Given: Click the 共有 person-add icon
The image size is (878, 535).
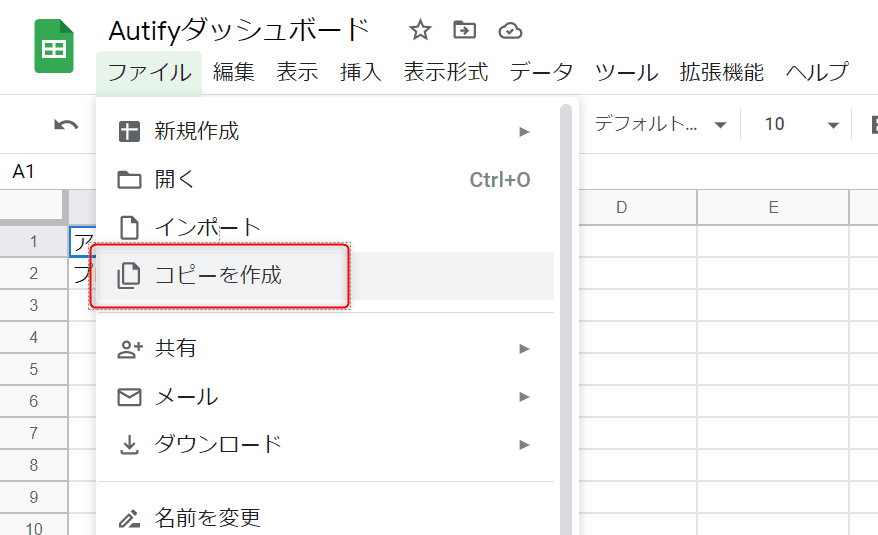Looking at the screenshot, I should pos(129,349).
